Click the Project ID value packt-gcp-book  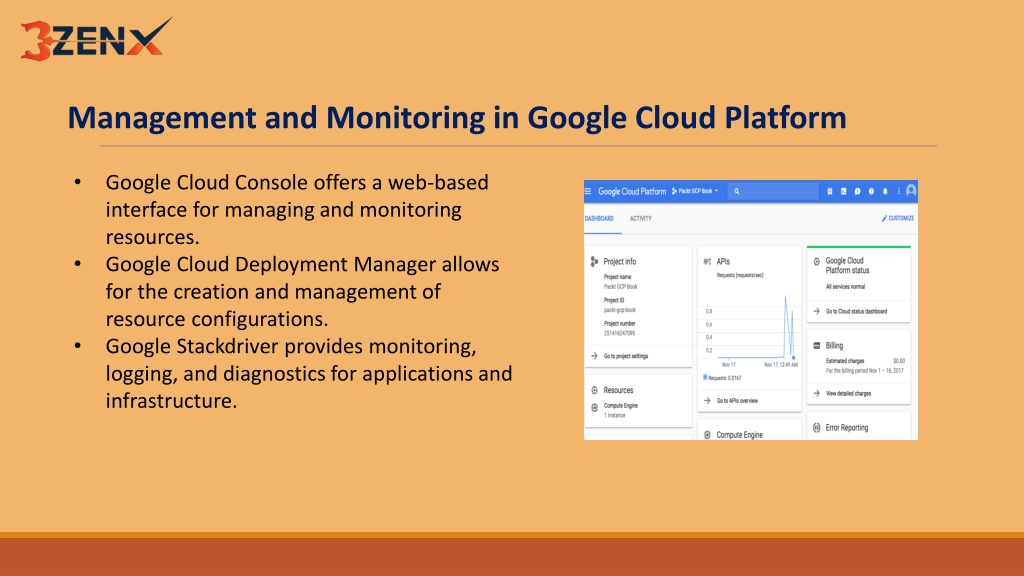(x=620, y=310)
